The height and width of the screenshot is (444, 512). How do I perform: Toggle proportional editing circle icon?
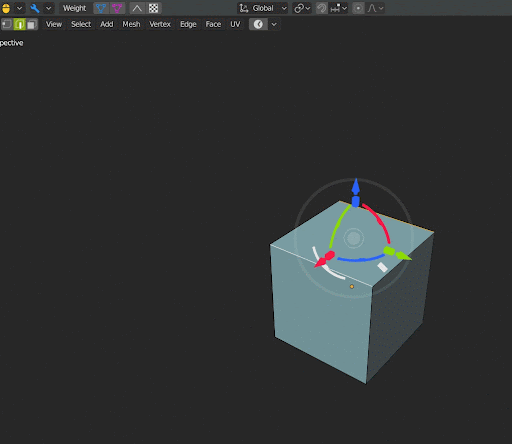tap(358, 8)
